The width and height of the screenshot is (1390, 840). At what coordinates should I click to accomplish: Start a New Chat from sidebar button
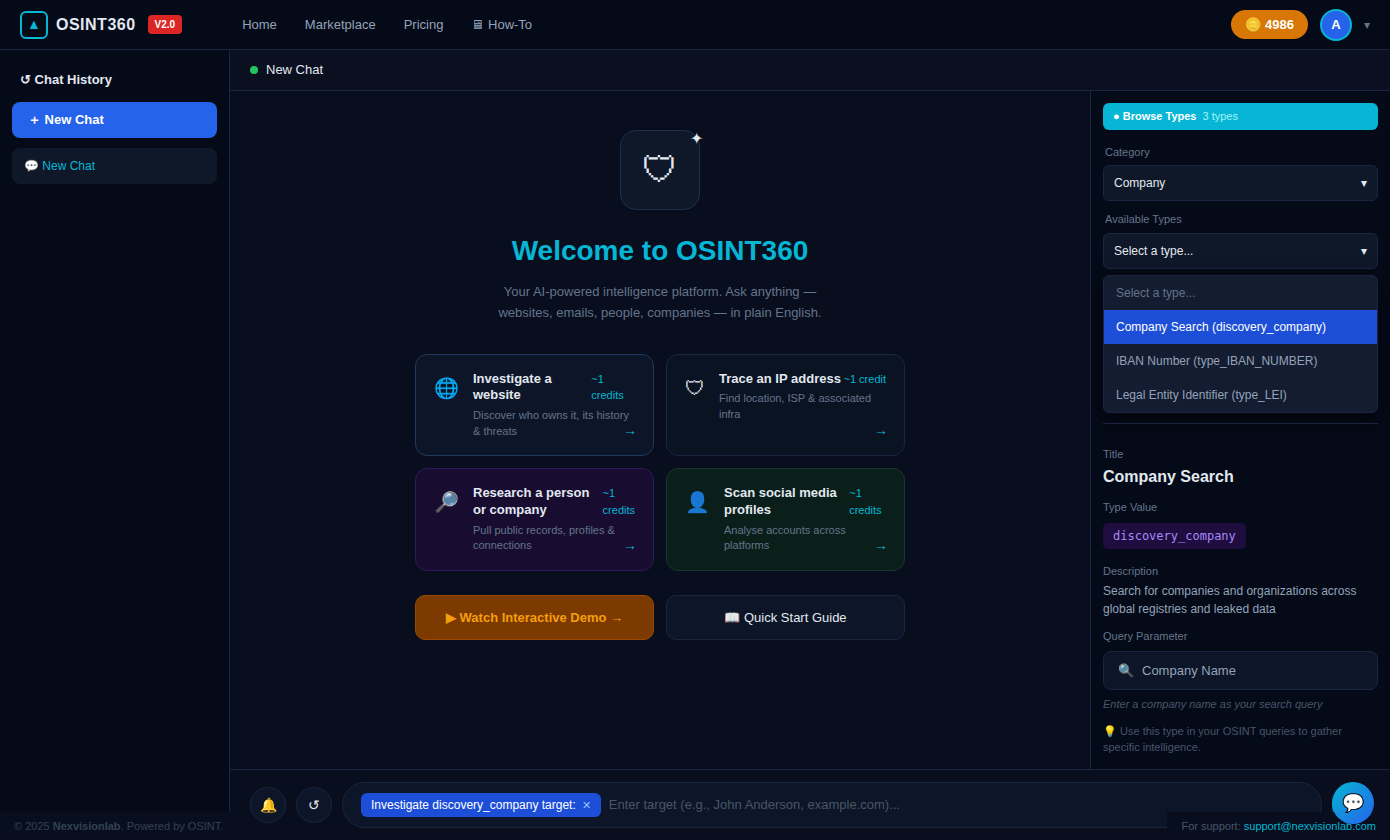(114, 120)
